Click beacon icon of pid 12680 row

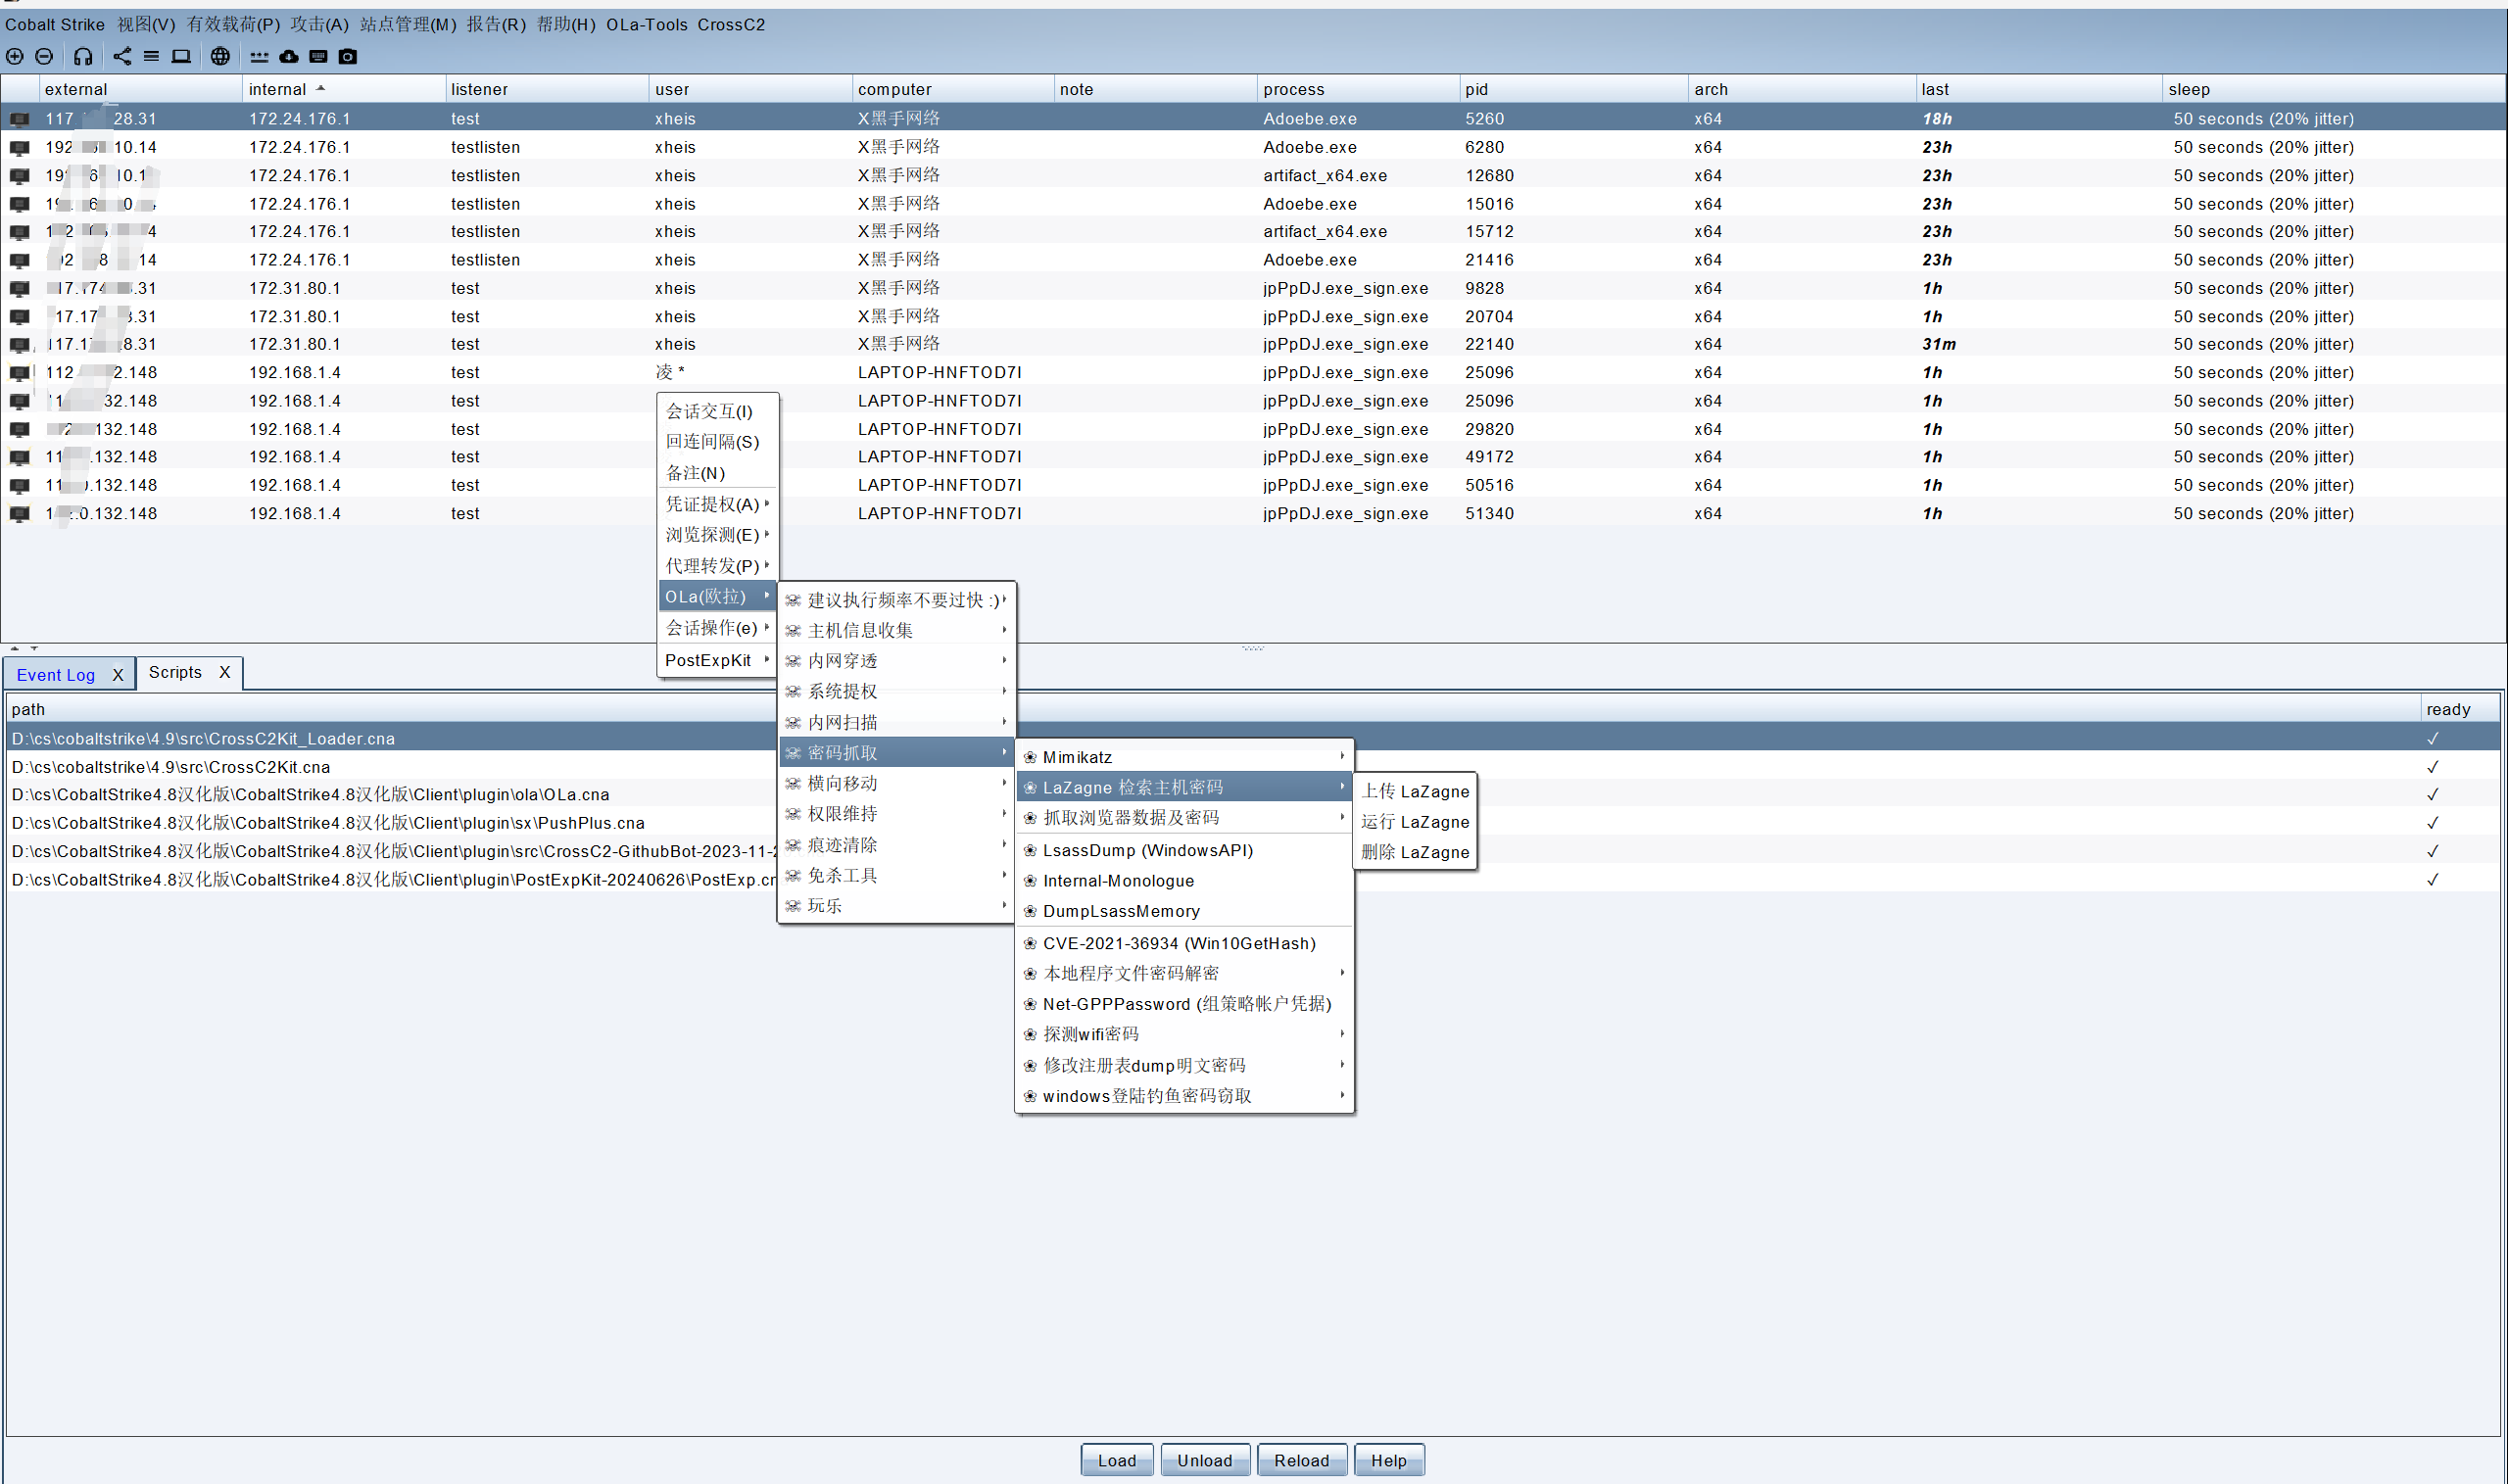click(x=19, y=175)
